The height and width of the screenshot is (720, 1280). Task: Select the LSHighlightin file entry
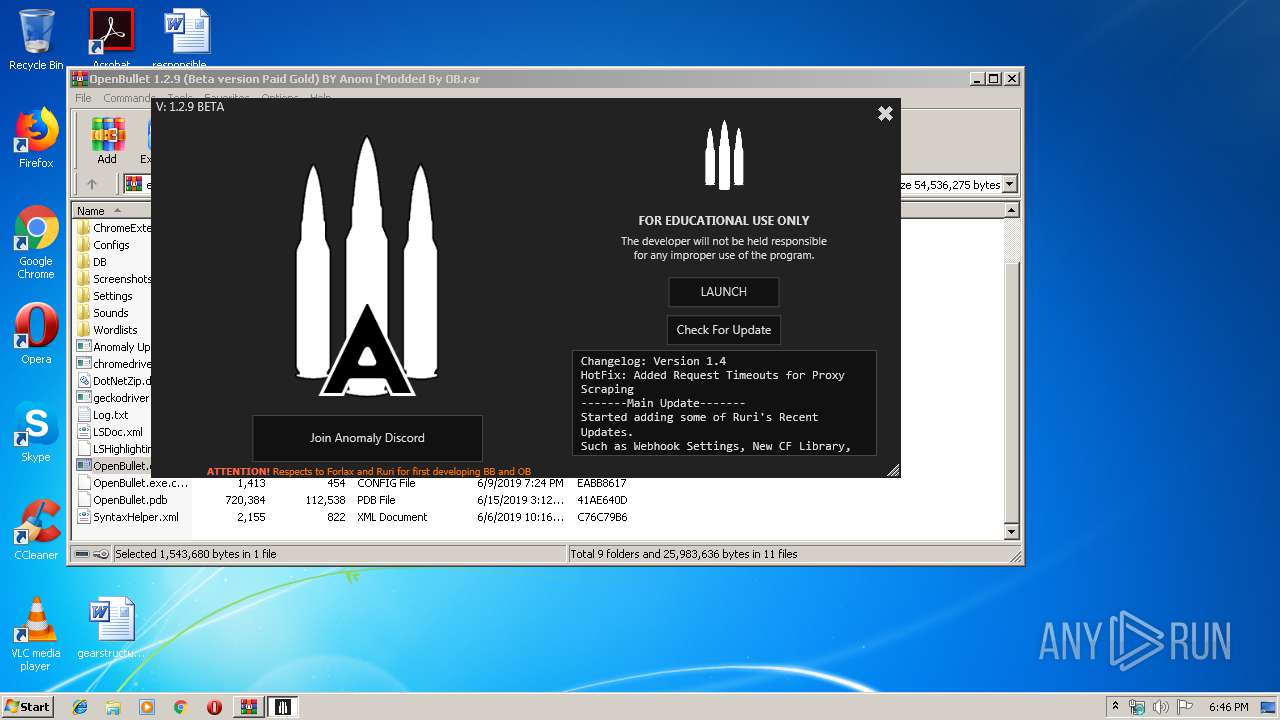pos(113,449)
